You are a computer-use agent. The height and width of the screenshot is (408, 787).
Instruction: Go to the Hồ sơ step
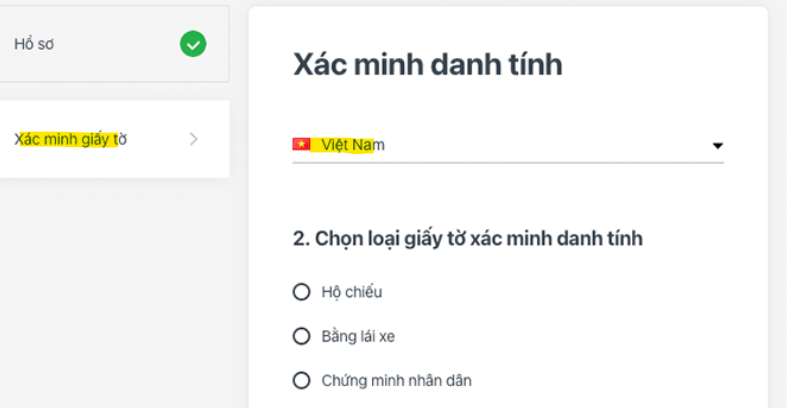tap(110, 45)
